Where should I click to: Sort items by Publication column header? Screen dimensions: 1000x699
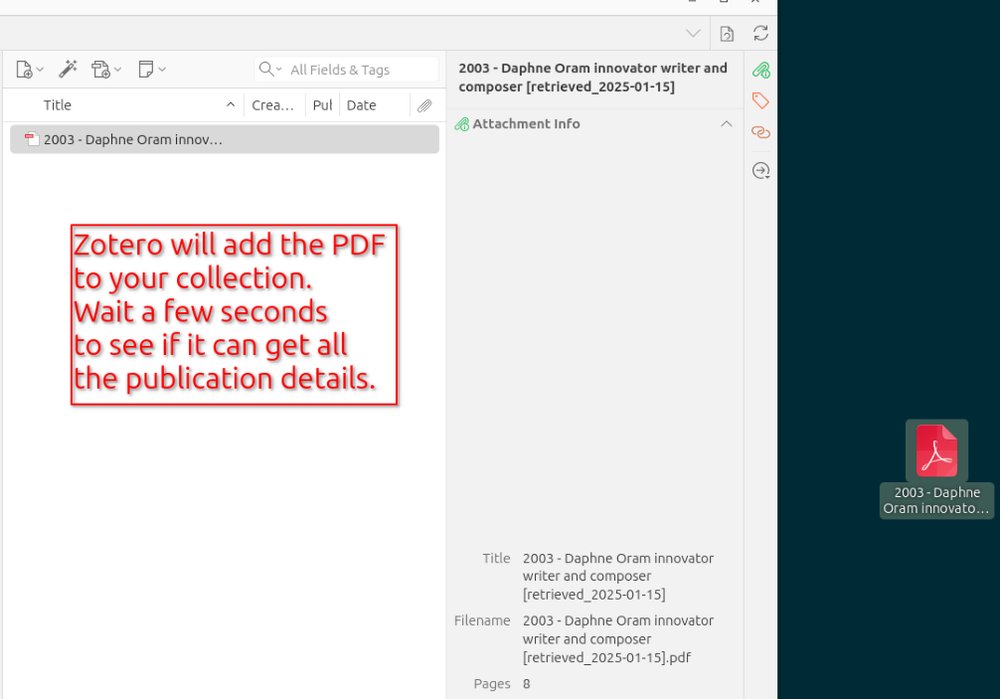[322, 105]
